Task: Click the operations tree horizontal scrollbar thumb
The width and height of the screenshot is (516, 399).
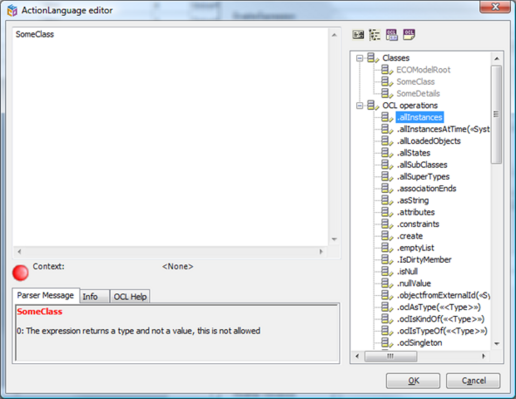Action: tap(390, 356)
